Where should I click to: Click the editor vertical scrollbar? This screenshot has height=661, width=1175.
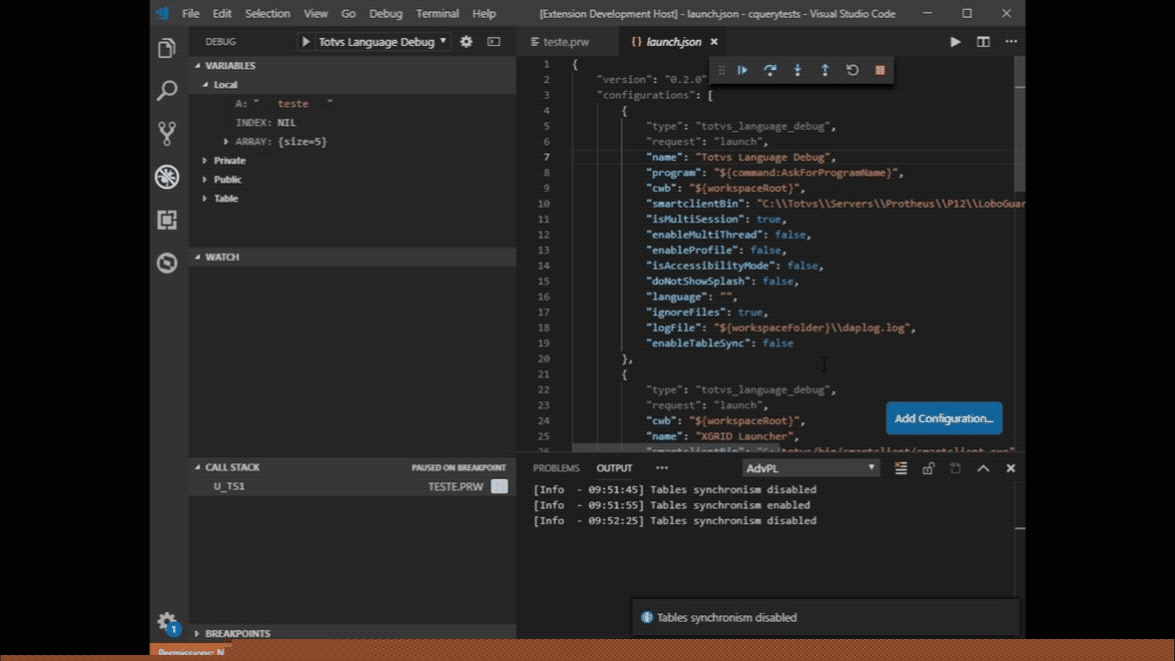1020,124
